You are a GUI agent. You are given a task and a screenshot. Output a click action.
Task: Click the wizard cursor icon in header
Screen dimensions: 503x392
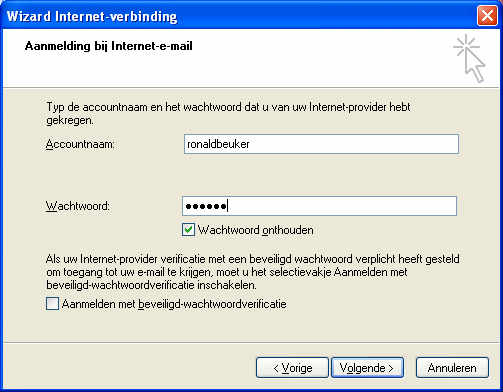click(469, 59)
